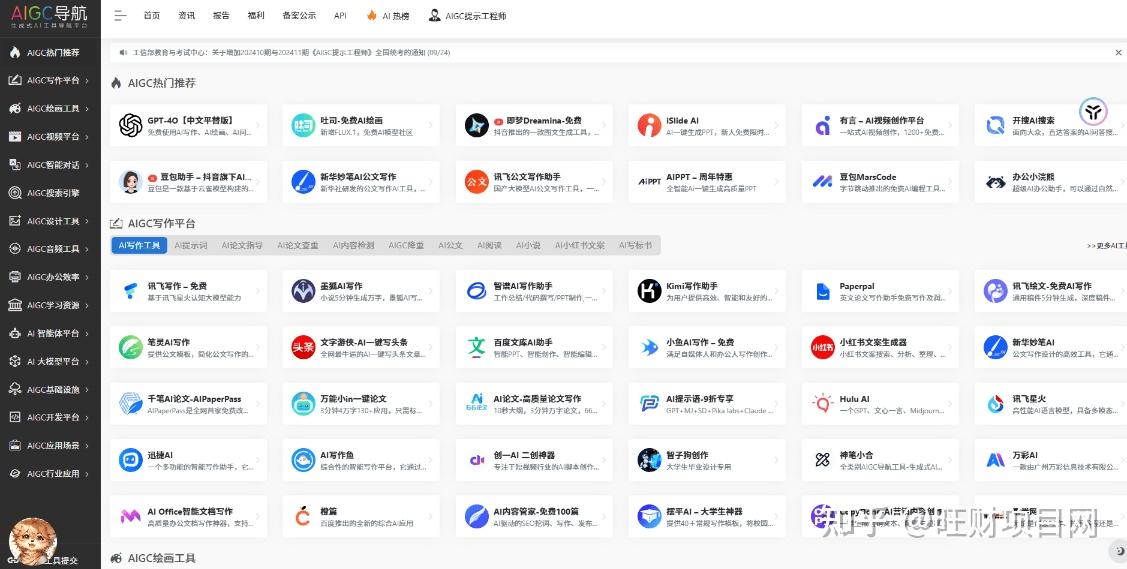Switch to the AI提示词 tab
Viewport: 1127px width, 569px height.
[x=190, y=245]
